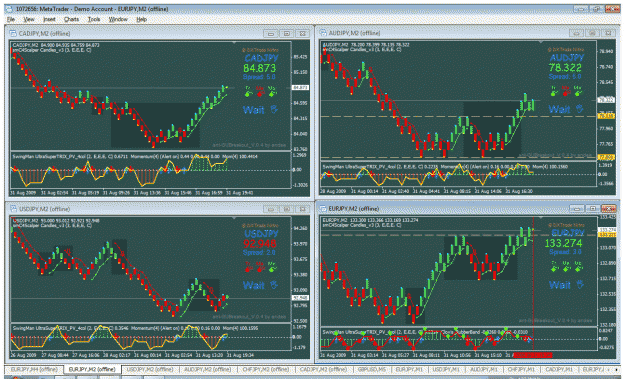Image resolution: width=625 pixels, height=379 pixels.
Task: Click the Spread: 2.0 text in USDJPY chart
Action: click(259, 252)
